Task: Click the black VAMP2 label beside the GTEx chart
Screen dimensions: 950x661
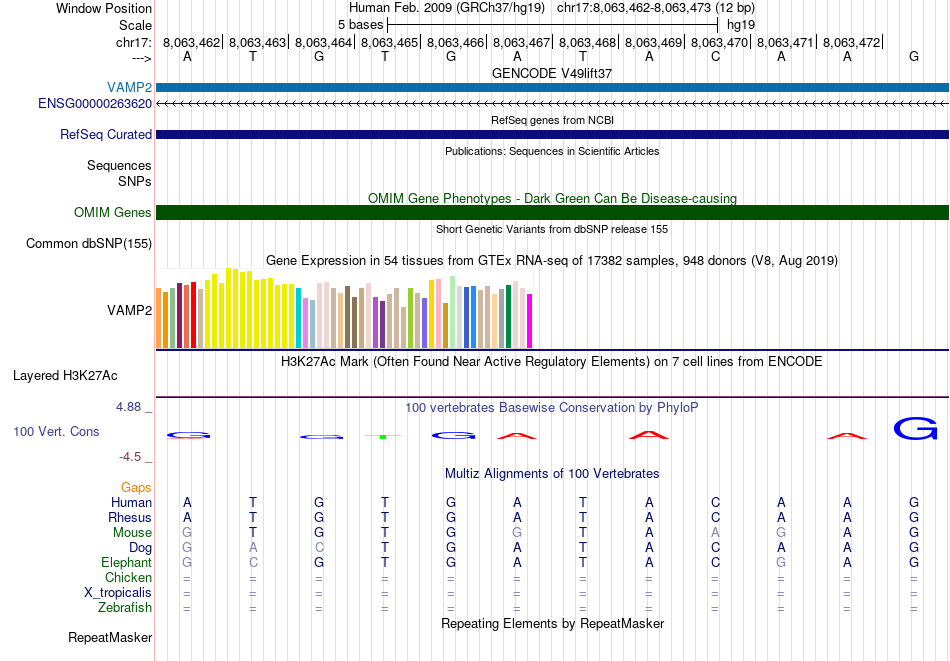Action: tap(130, 310)
